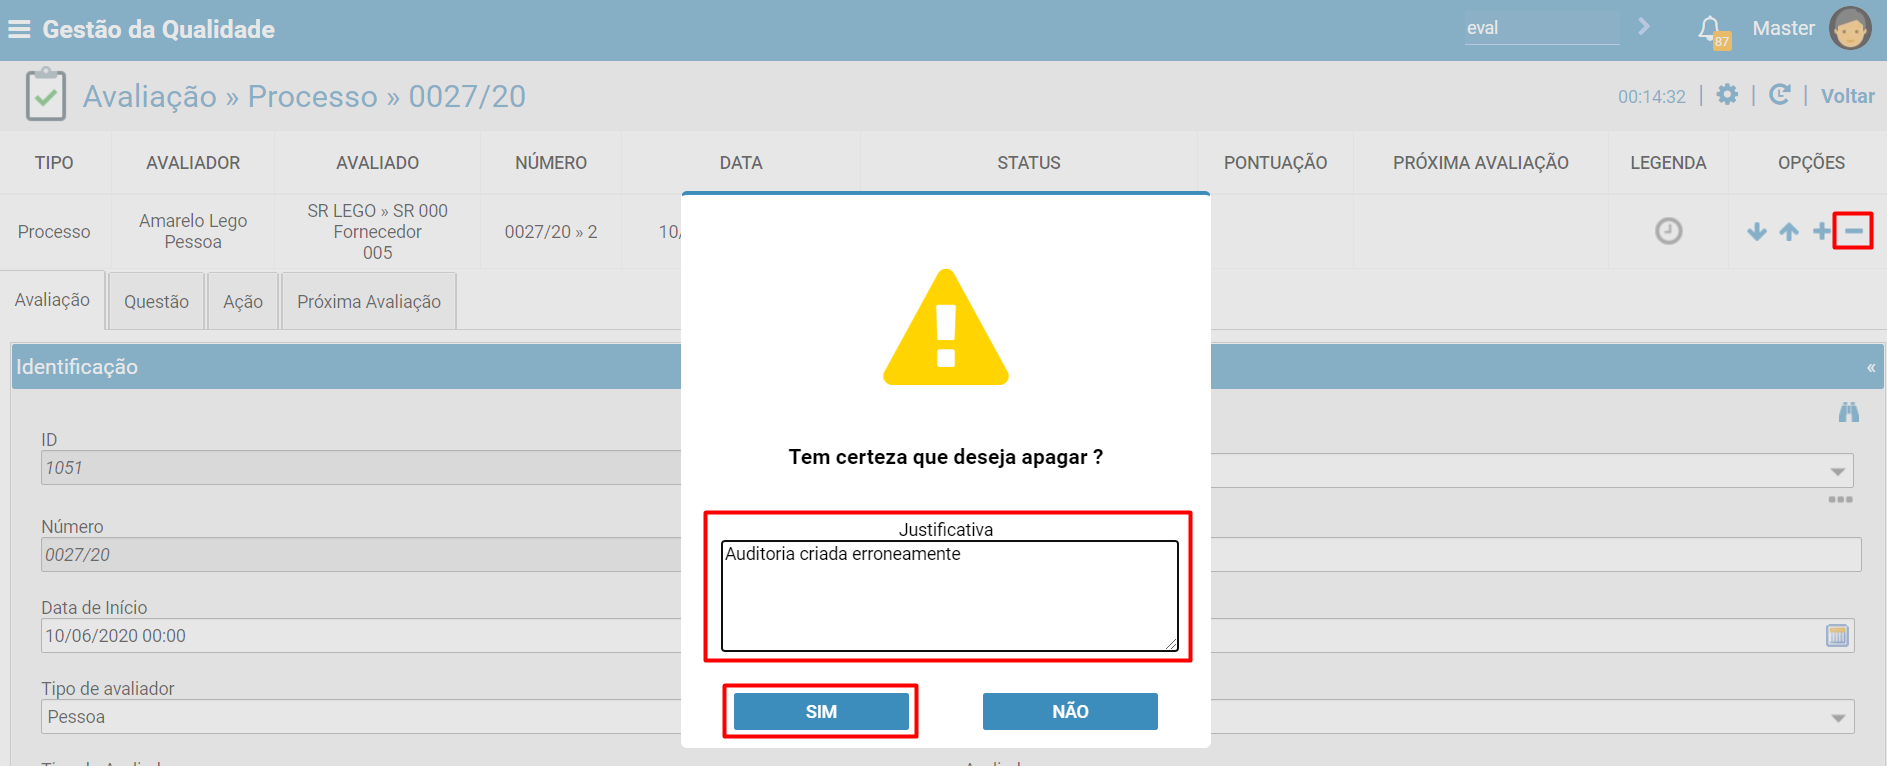Viewport: 1887px width, 766px height.
Task: Click the TIPO column header
Action: [x=54, y=162]
